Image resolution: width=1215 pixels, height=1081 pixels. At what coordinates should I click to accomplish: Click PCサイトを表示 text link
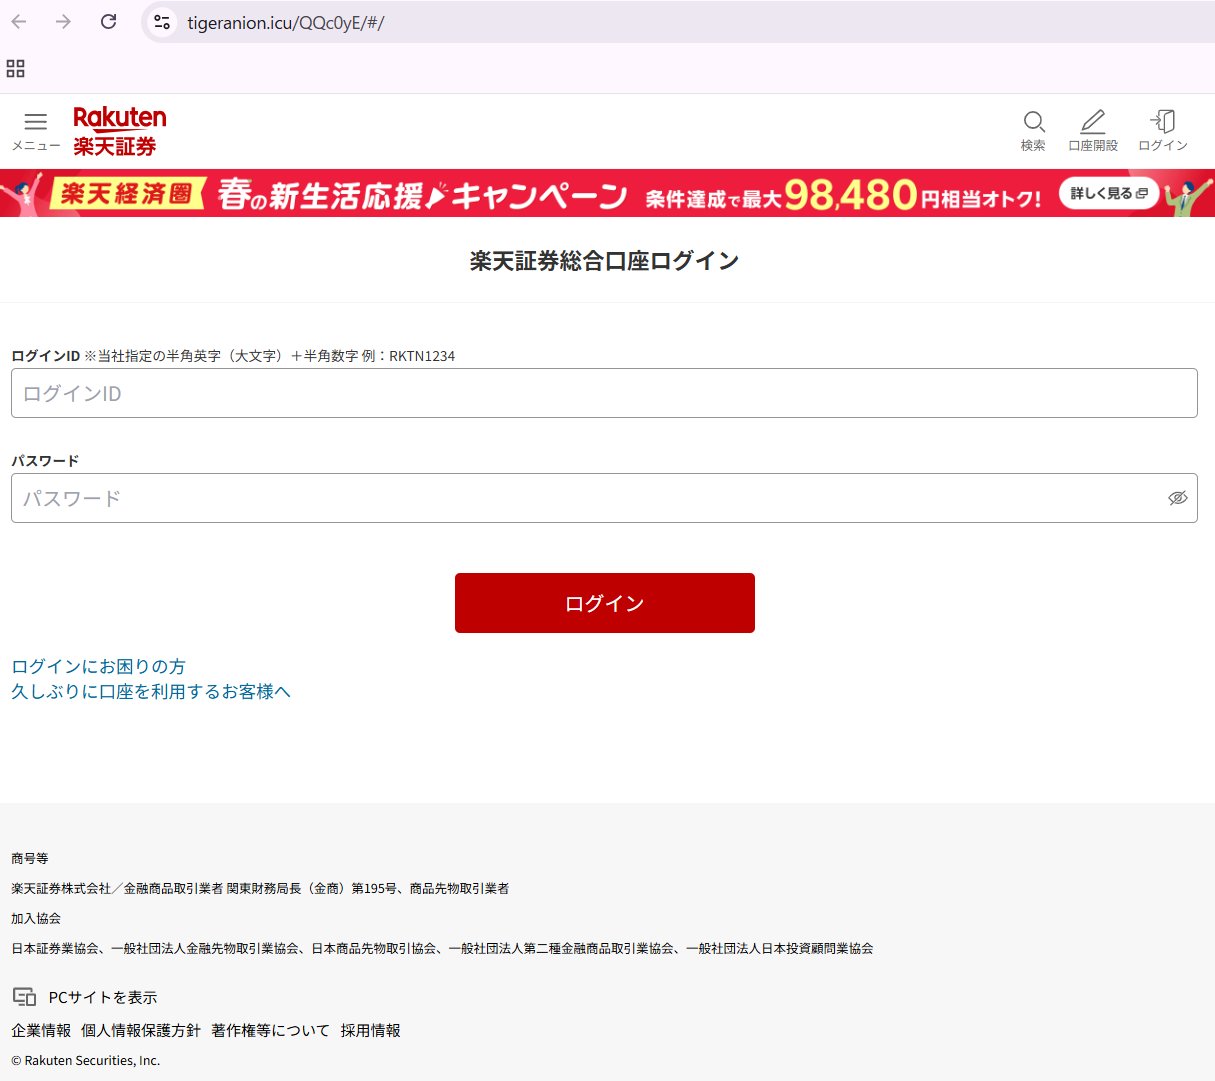click(103, 997)
